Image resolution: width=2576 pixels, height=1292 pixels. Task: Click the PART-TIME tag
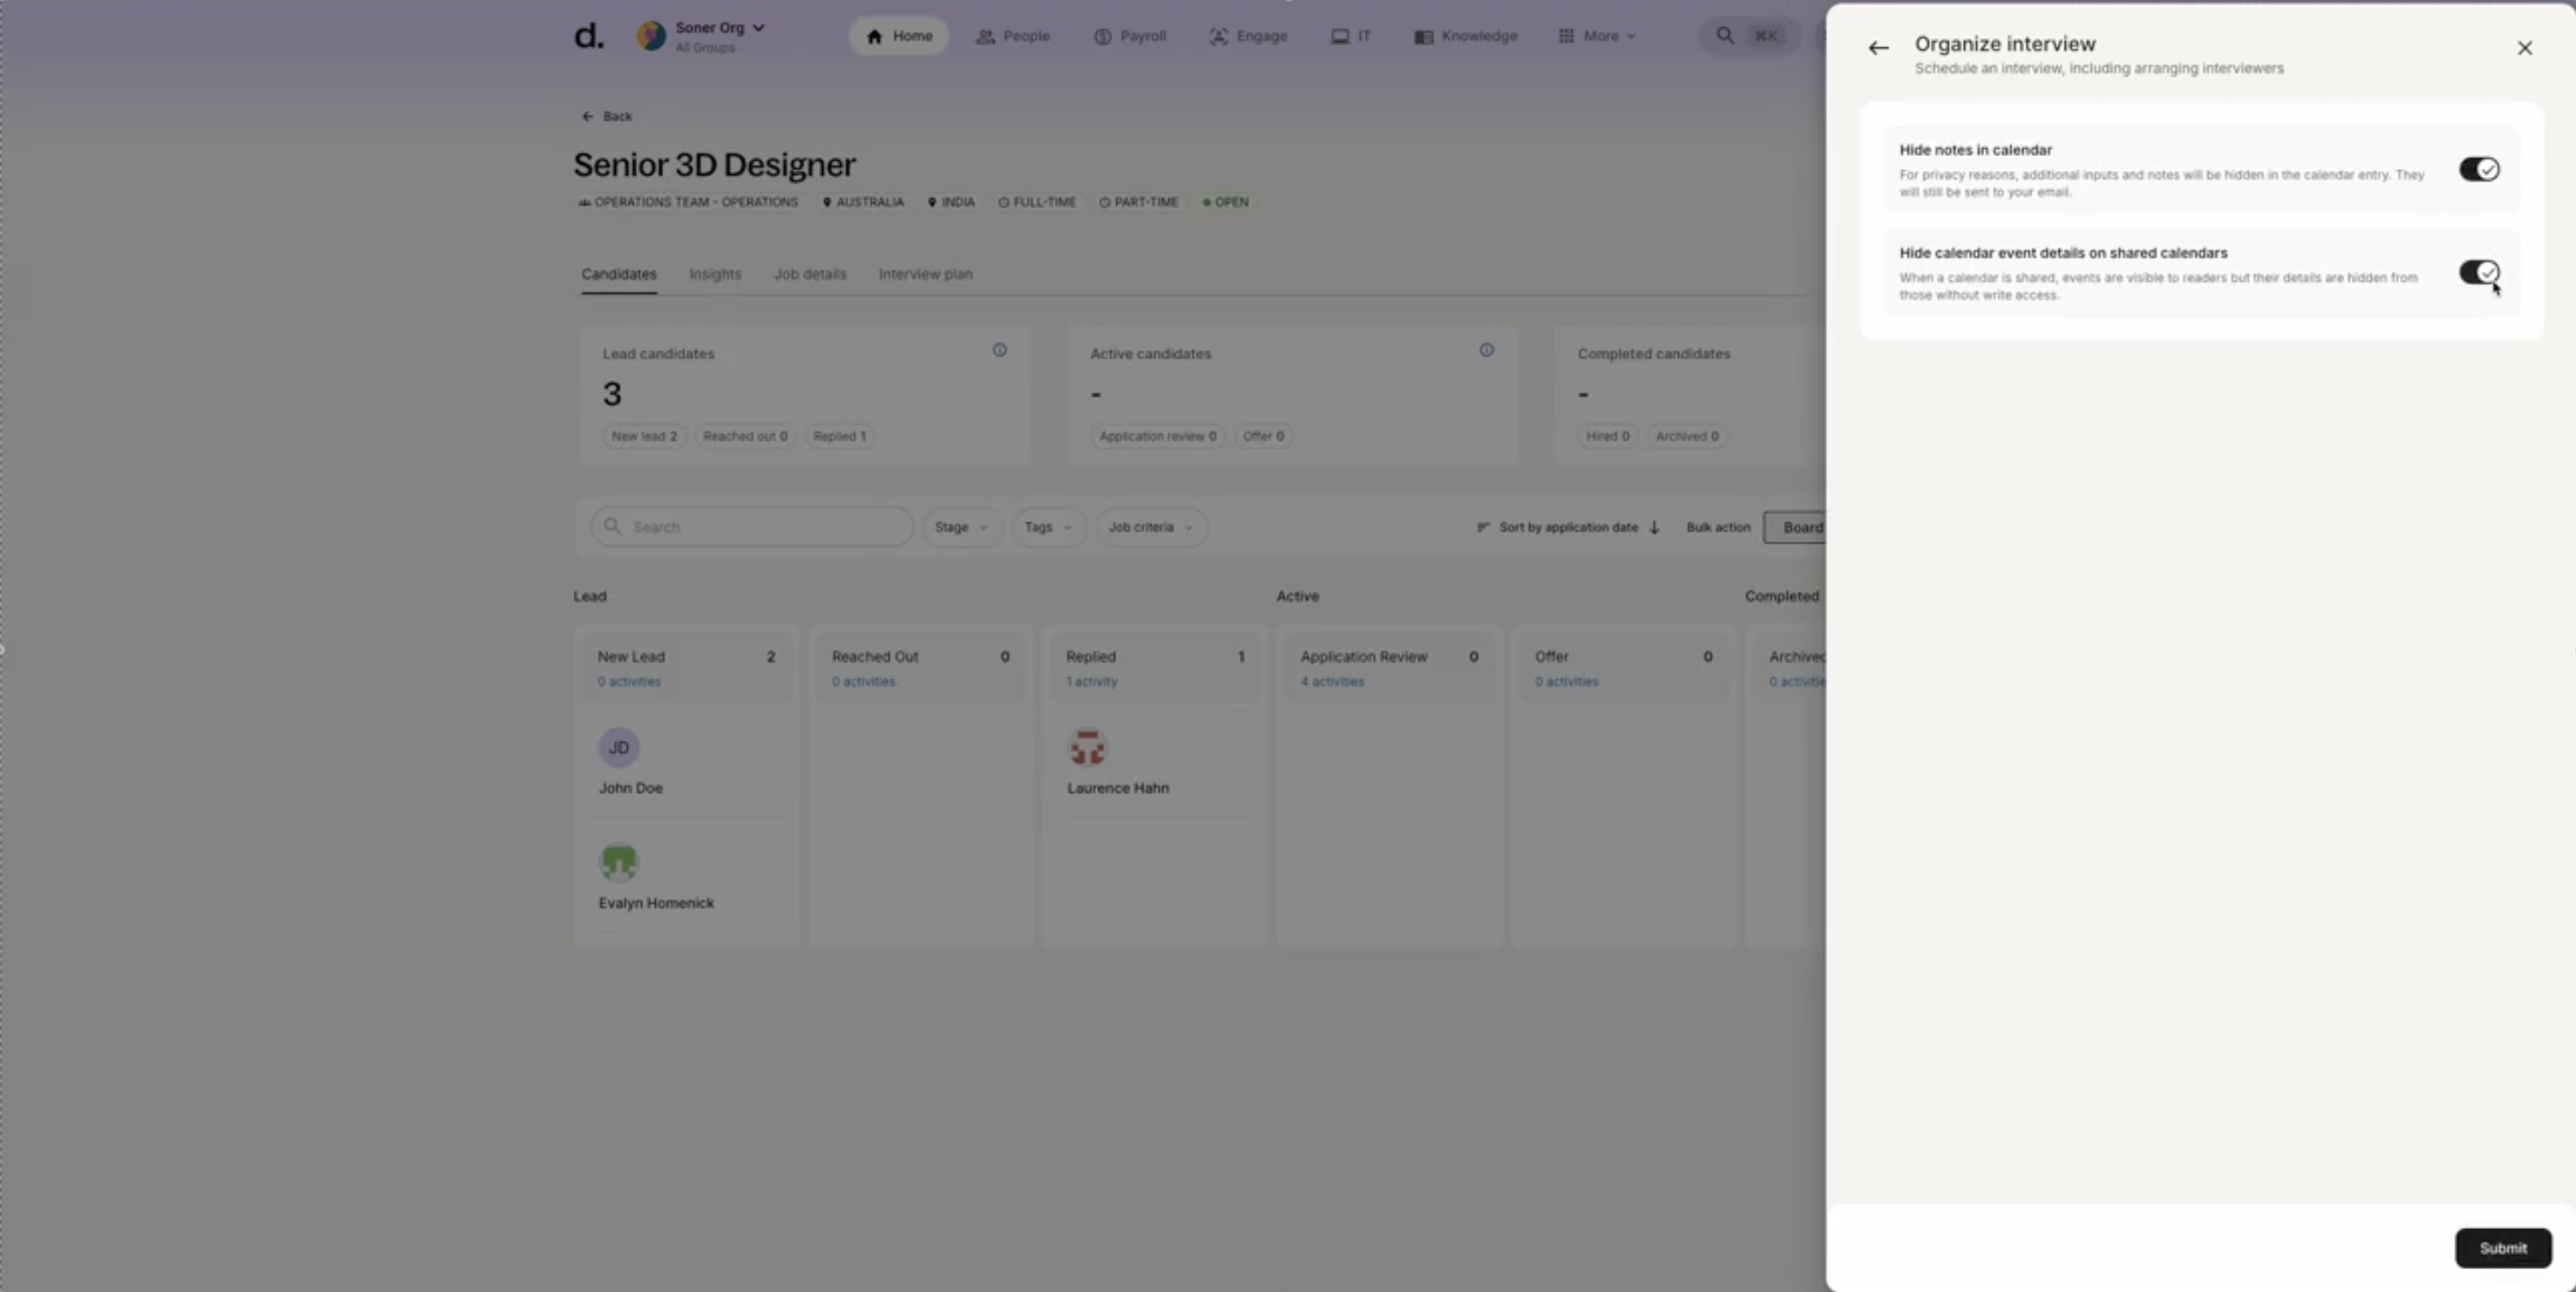click(1138, 202)
